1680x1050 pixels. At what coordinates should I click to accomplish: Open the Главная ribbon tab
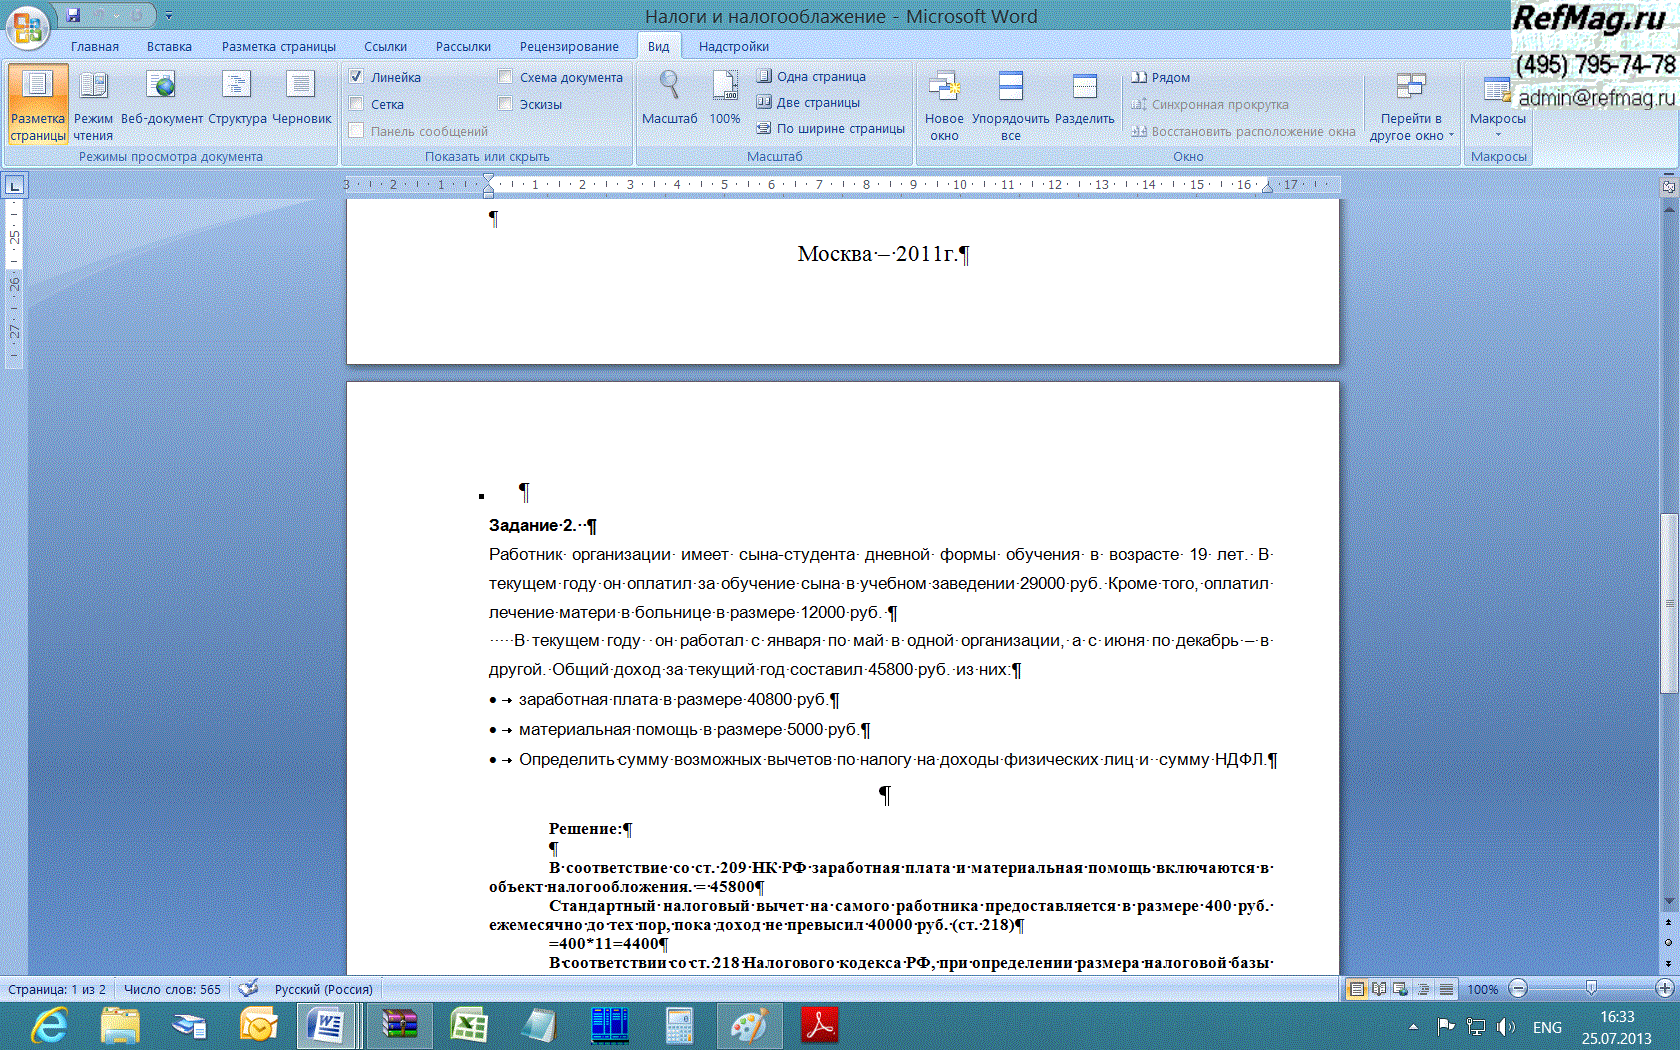pos(95,46)
